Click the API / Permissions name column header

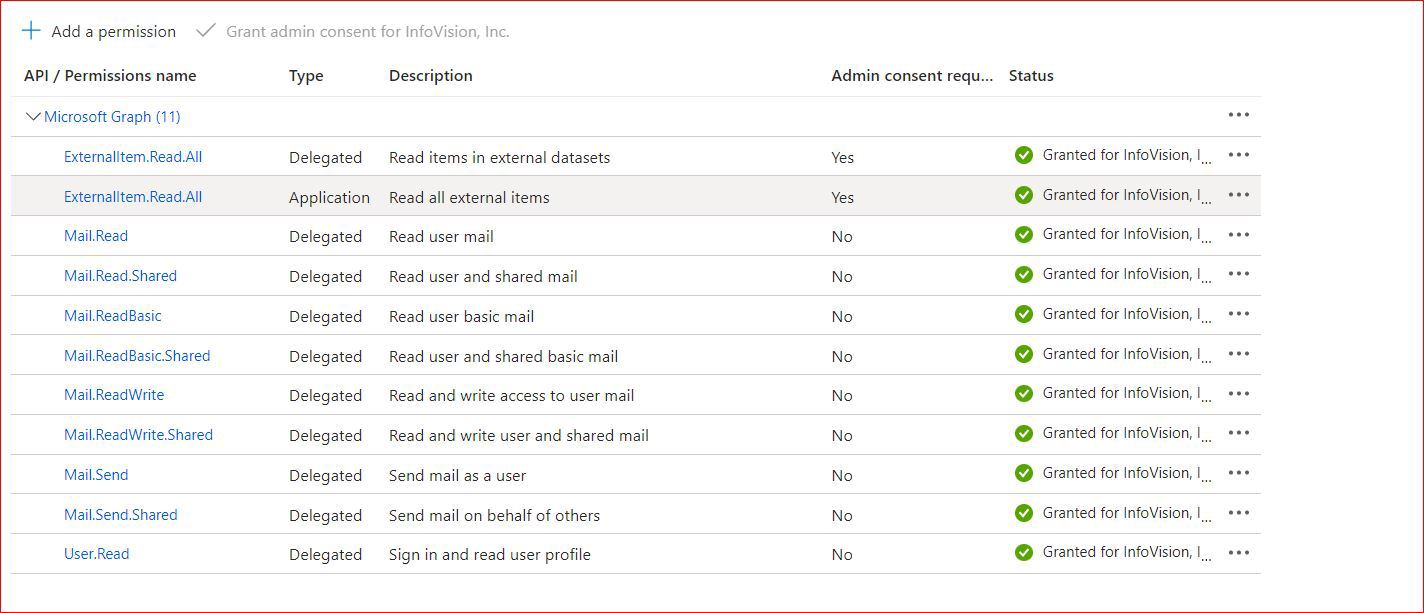click(x=110, y=76)
